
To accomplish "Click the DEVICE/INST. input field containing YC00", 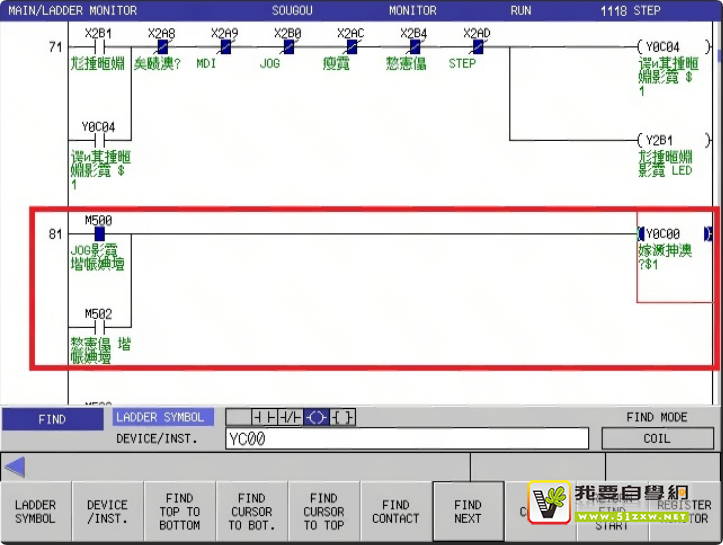I will (406, 439).
